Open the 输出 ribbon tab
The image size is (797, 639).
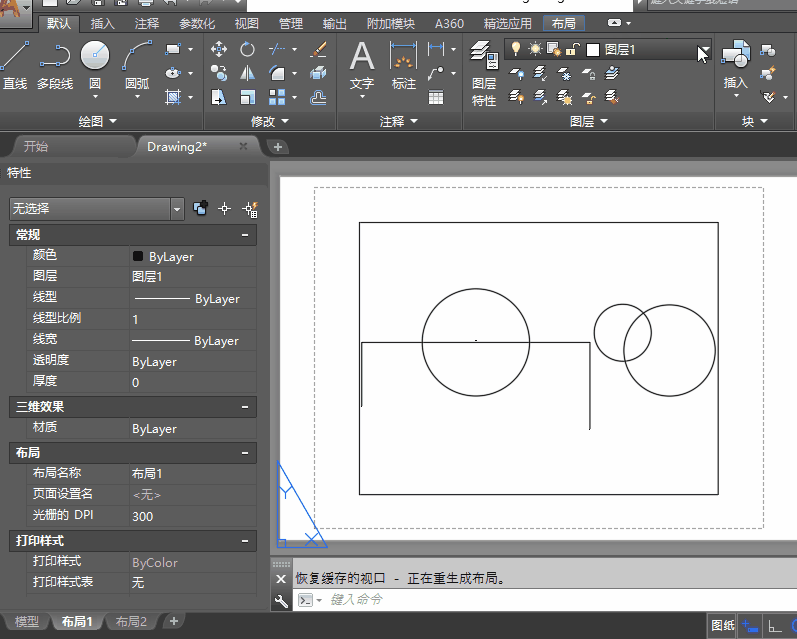[334, 23]
